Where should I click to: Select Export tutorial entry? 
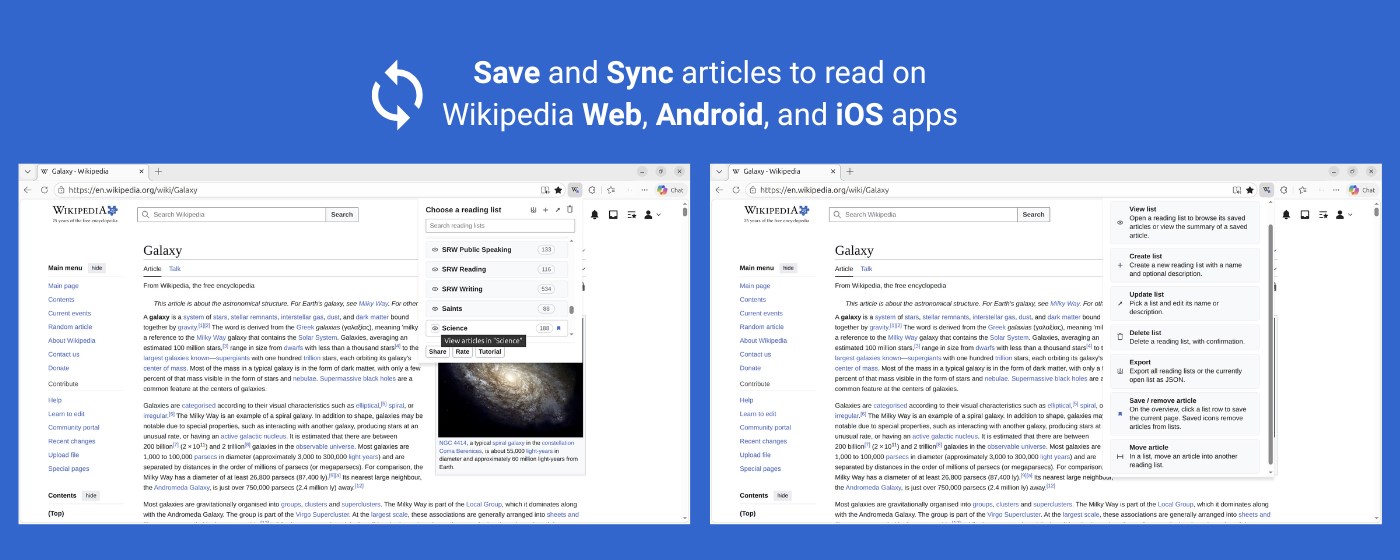1186,371
